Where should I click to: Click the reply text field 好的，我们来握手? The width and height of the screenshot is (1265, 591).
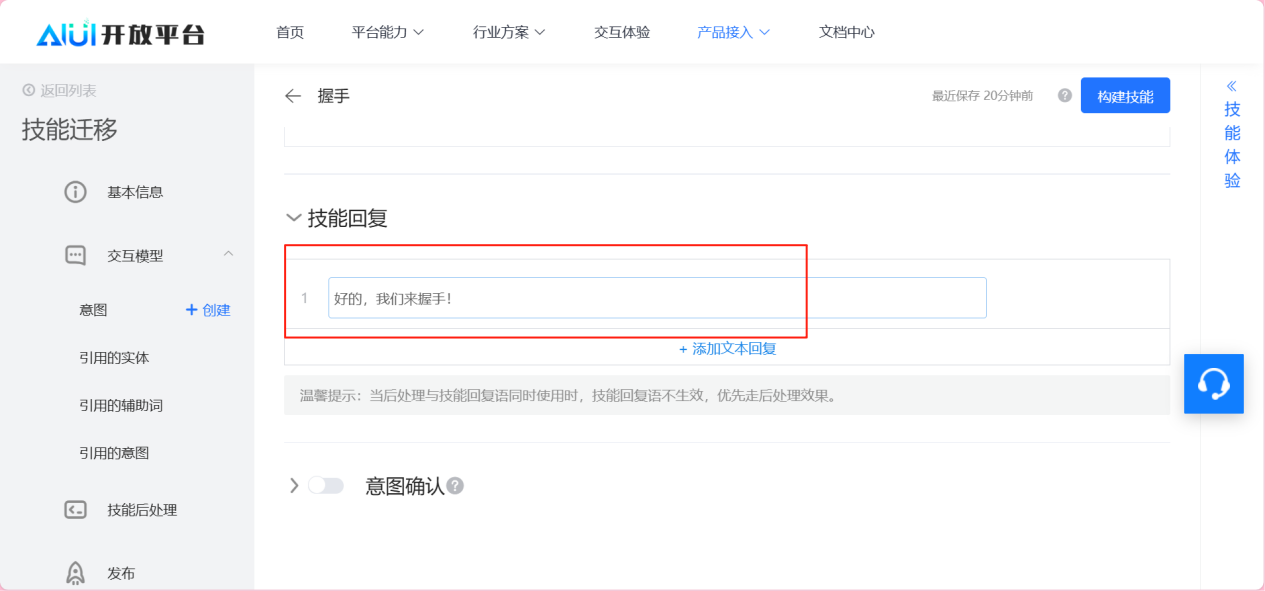[x=656, y=298]
